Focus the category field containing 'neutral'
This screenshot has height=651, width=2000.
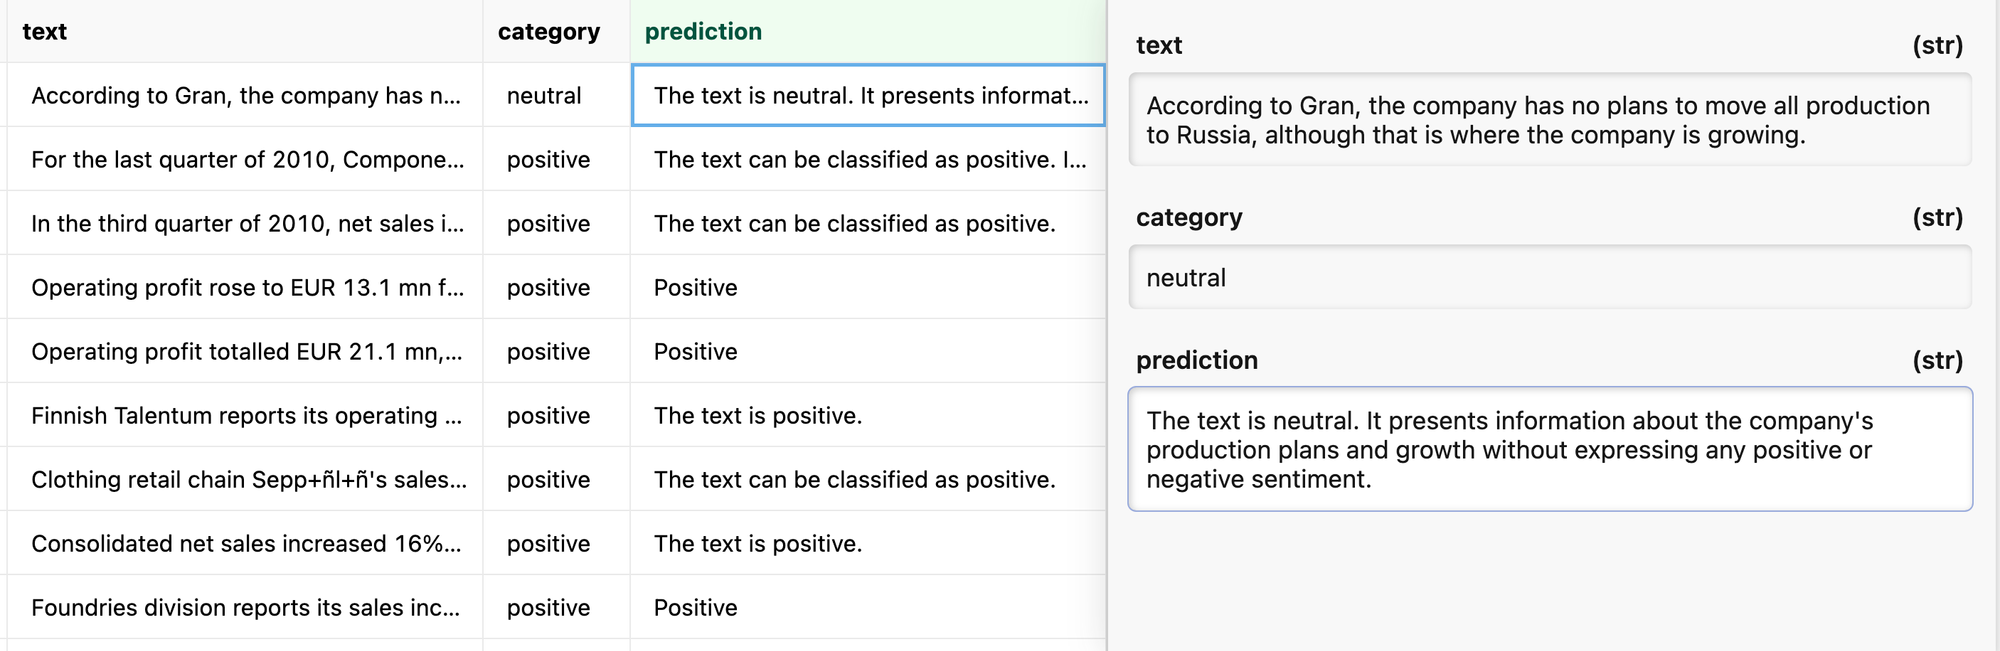point(1549,278)
